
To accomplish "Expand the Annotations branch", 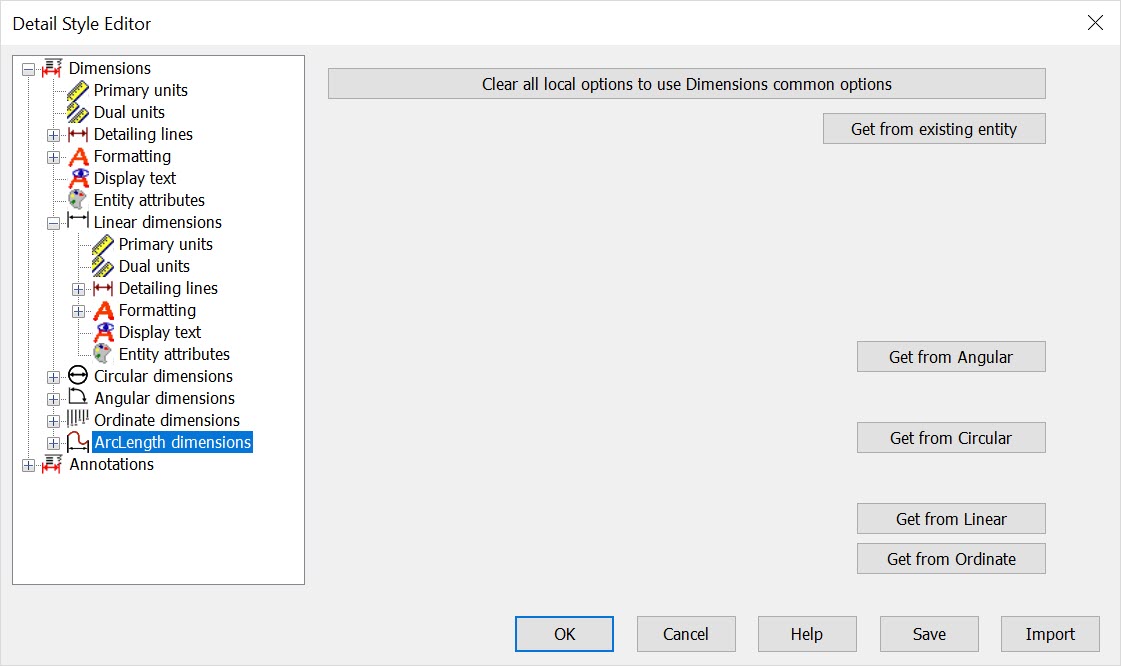I will pyautogui.click(x=27, y=464).
